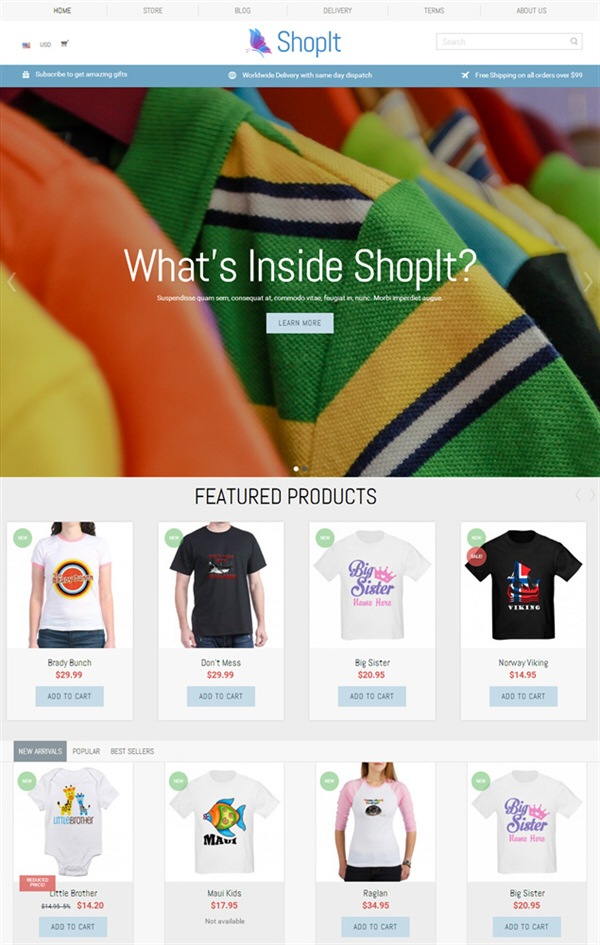The width and height of the screenshot is (600, 945).
Task: Go to next hero slide arrow
Action: (588, 281)
